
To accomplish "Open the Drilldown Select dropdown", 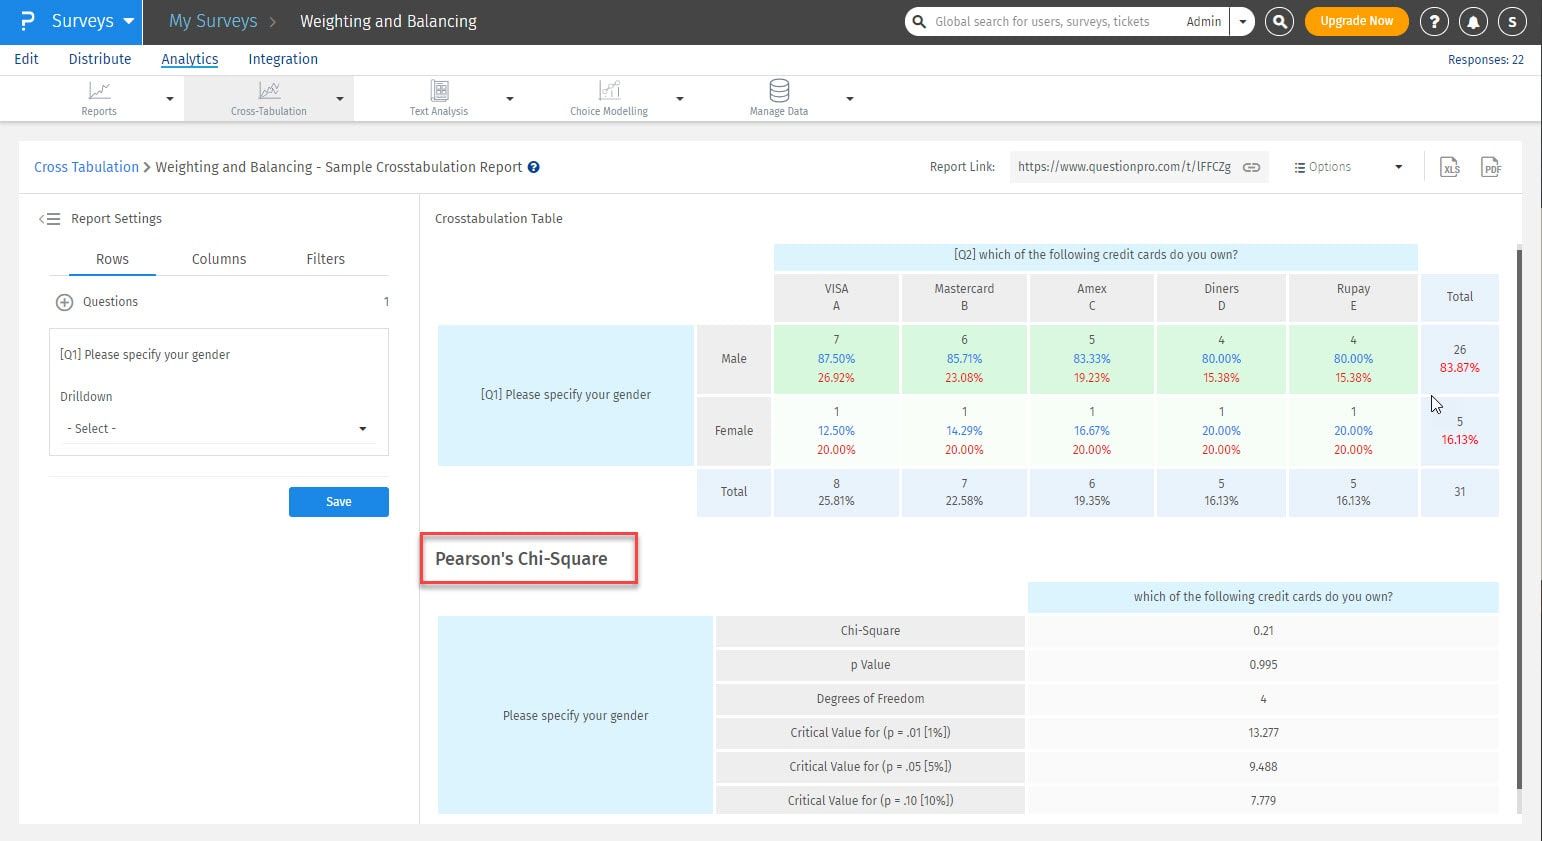I will coord(217,428).
